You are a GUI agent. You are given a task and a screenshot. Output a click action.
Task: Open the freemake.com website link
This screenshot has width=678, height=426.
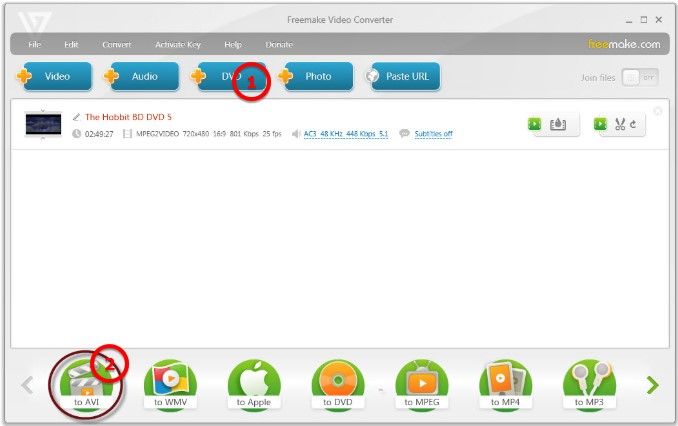(623, 44)
